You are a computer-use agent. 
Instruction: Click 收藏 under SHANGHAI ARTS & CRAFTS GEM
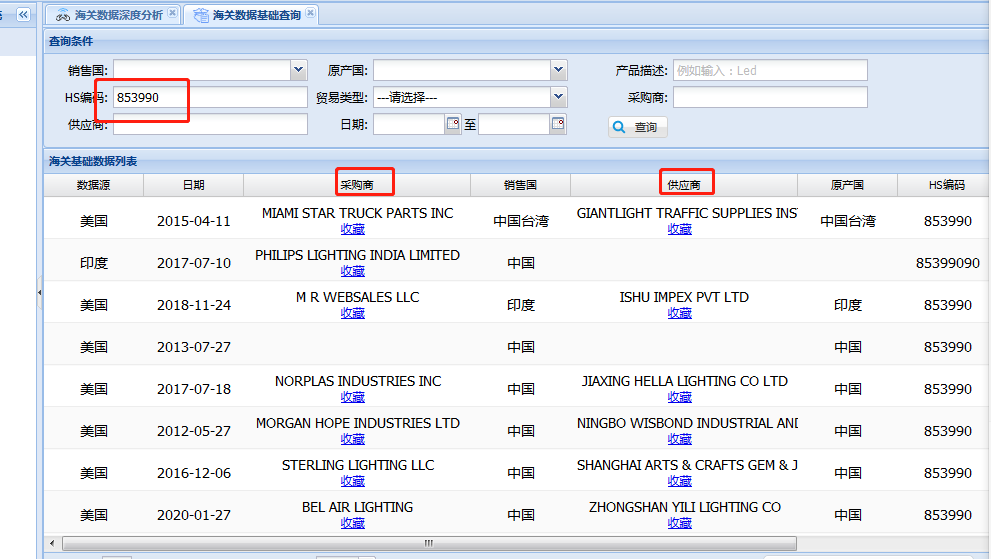pos(679,481)
